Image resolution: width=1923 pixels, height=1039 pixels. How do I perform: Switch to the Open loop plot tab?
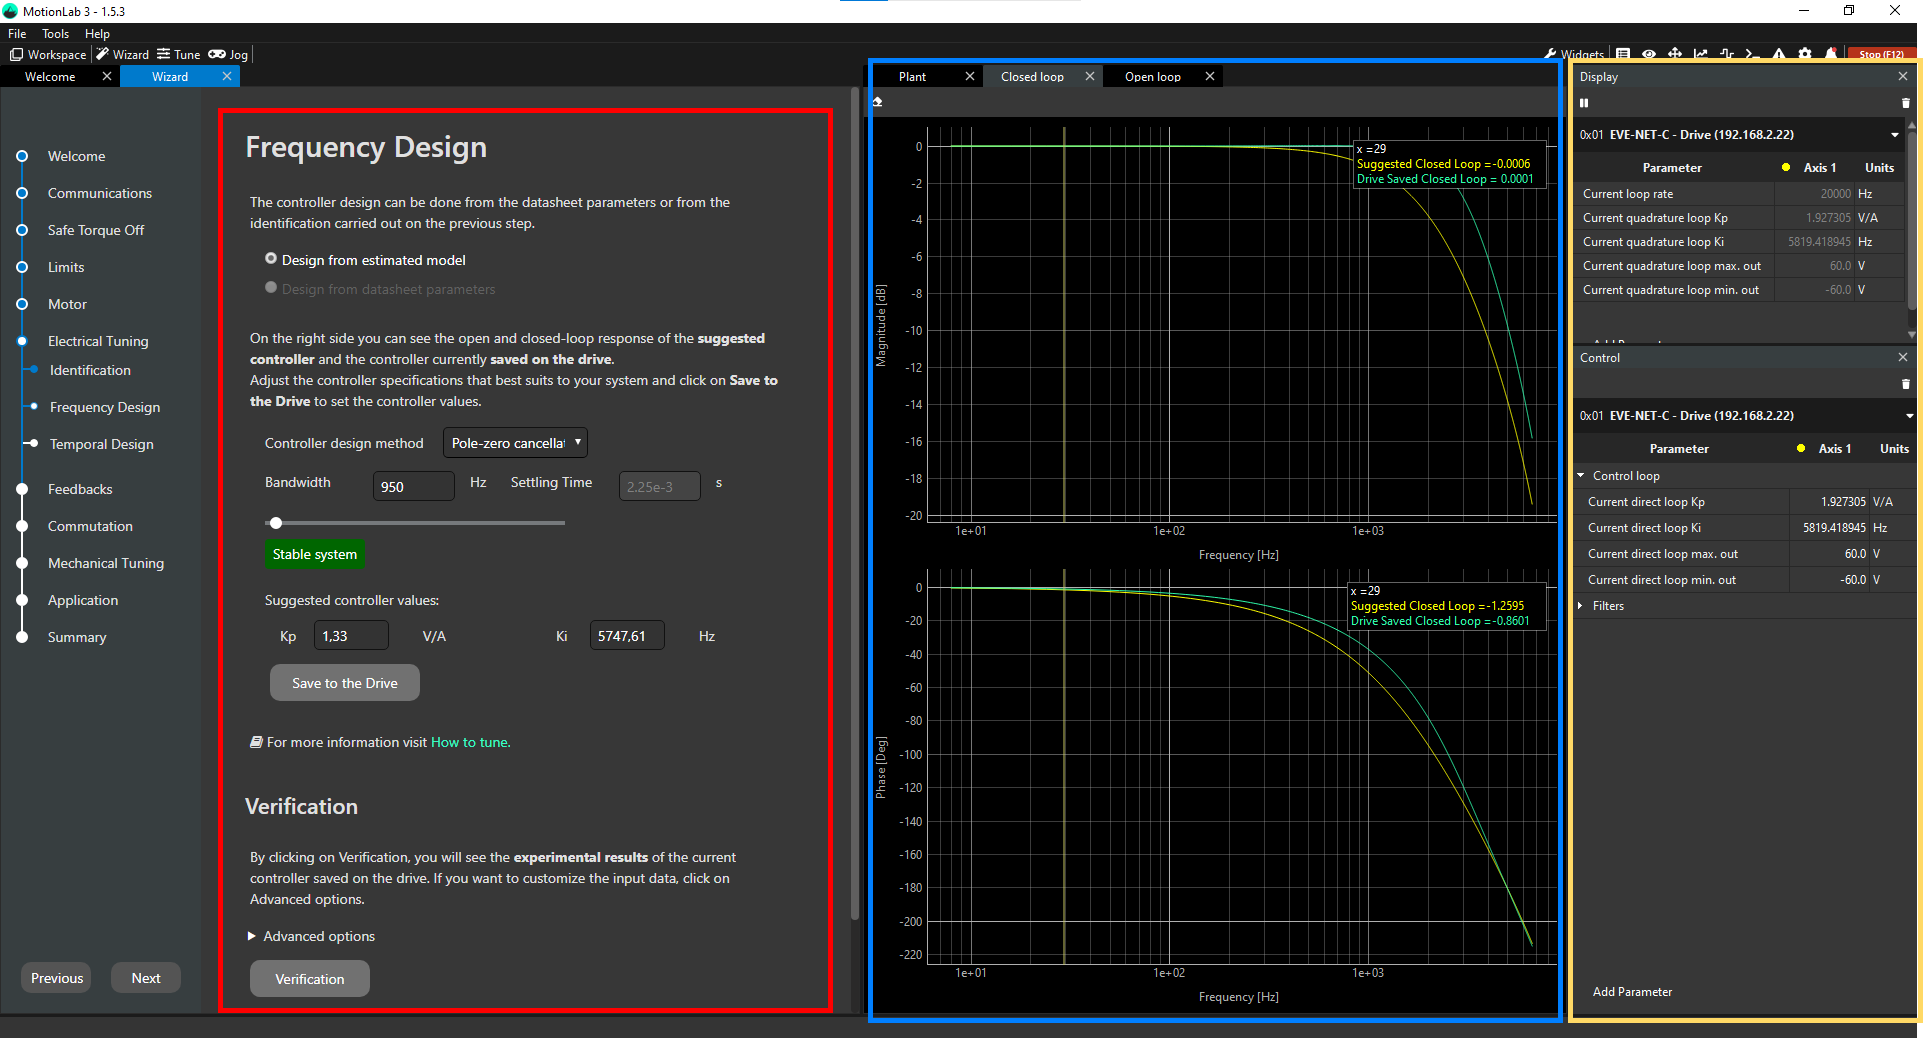(x=1152, y=77)
